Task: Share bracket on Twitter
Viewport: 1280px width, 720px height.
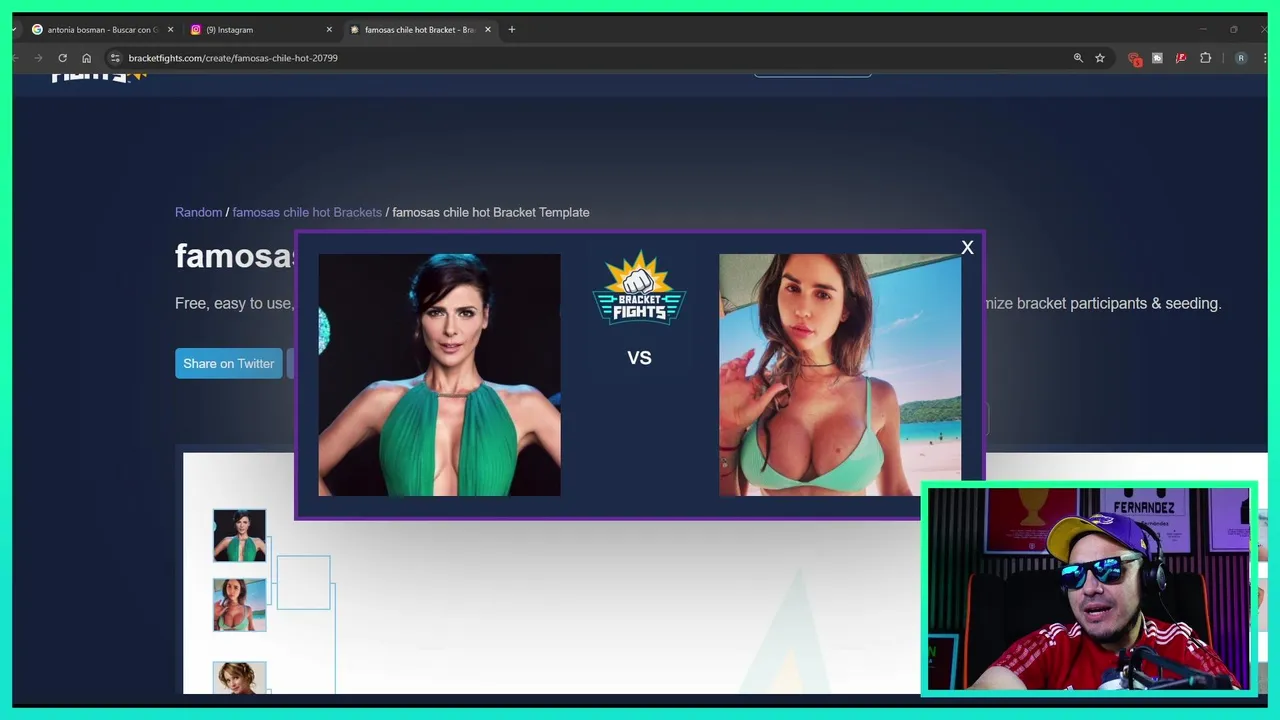Action: pos(228,363)
